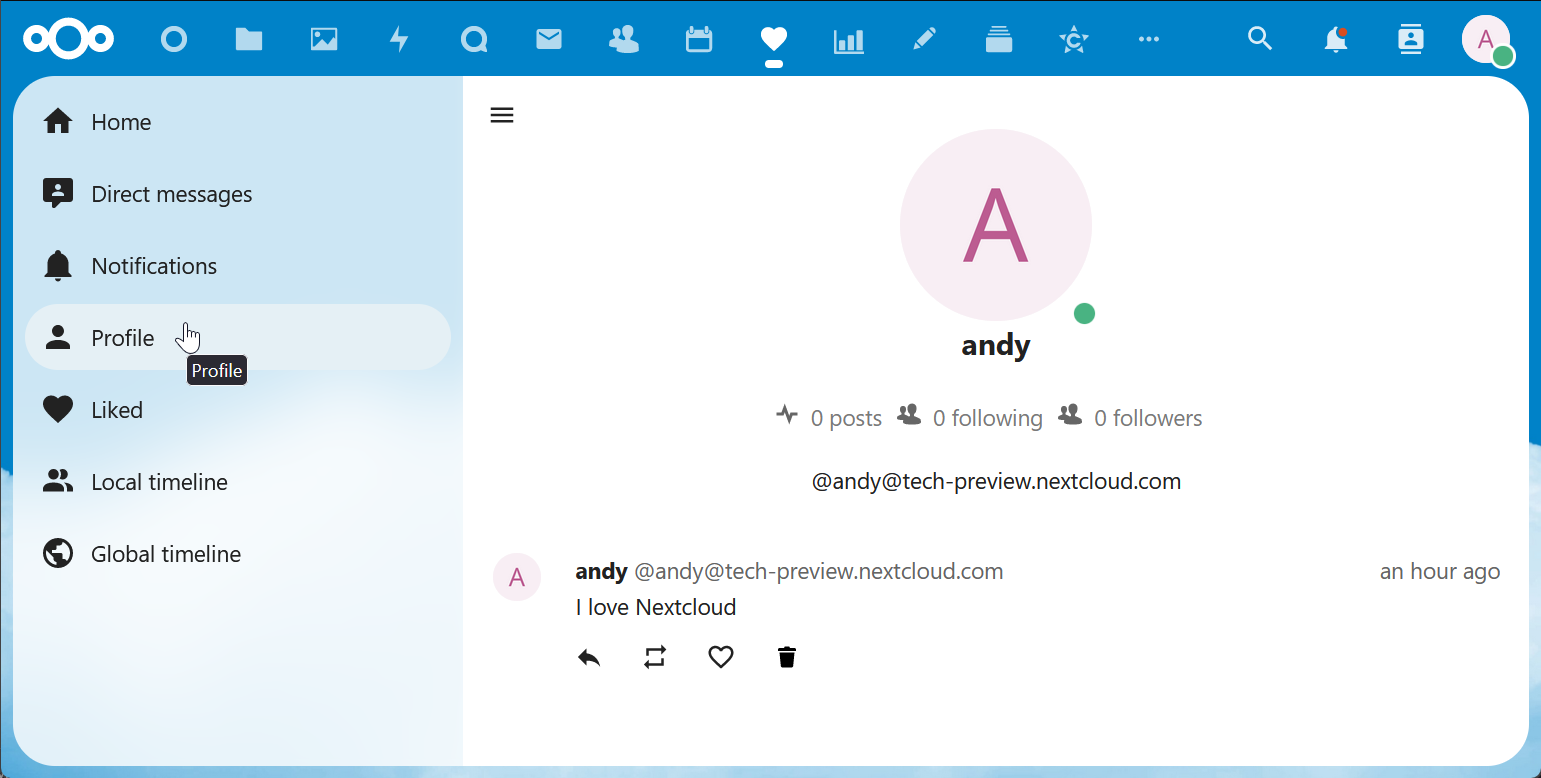Open the Mail app icon
The width and height of the screenshot is (1541, 778).
click(x=549, y=39)
